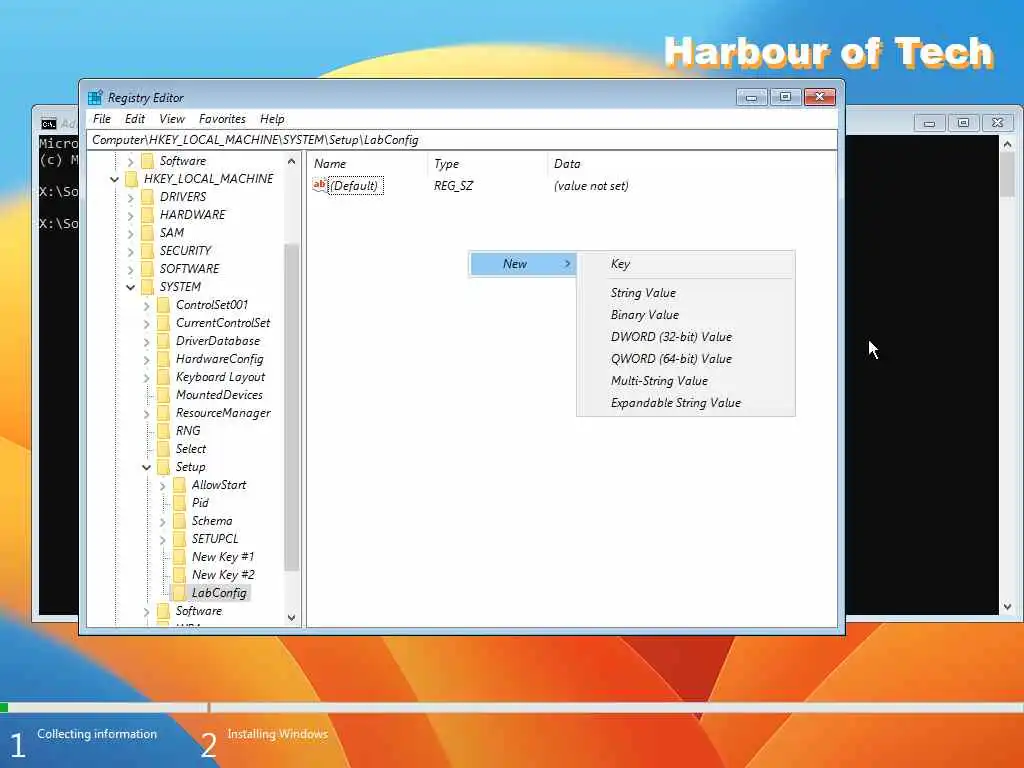The height and width of the screenshot is (768, 1024).
Task: Click Command Prompt scroll up arrow
Action: click(1007, 144)
